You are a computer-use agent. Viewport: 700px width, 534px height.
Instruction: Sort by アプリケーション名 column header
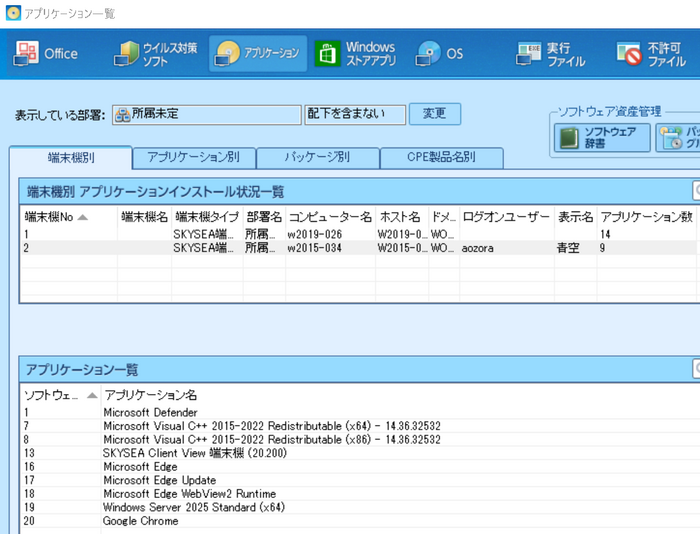150,395
